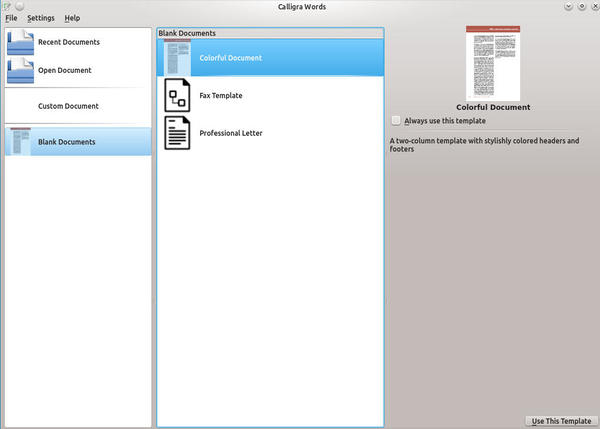Screen dimensions: 600x429
Task: Maximize the Calligra Words window
Action: click(582, 6)
